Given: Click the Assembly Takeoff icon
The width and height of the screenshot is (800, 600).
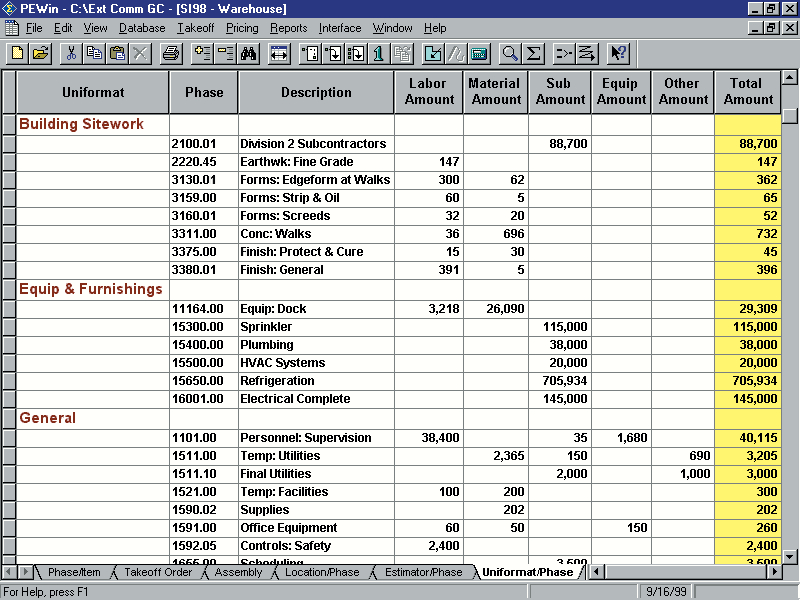Looking at the screenshot, I should [356, 53].
